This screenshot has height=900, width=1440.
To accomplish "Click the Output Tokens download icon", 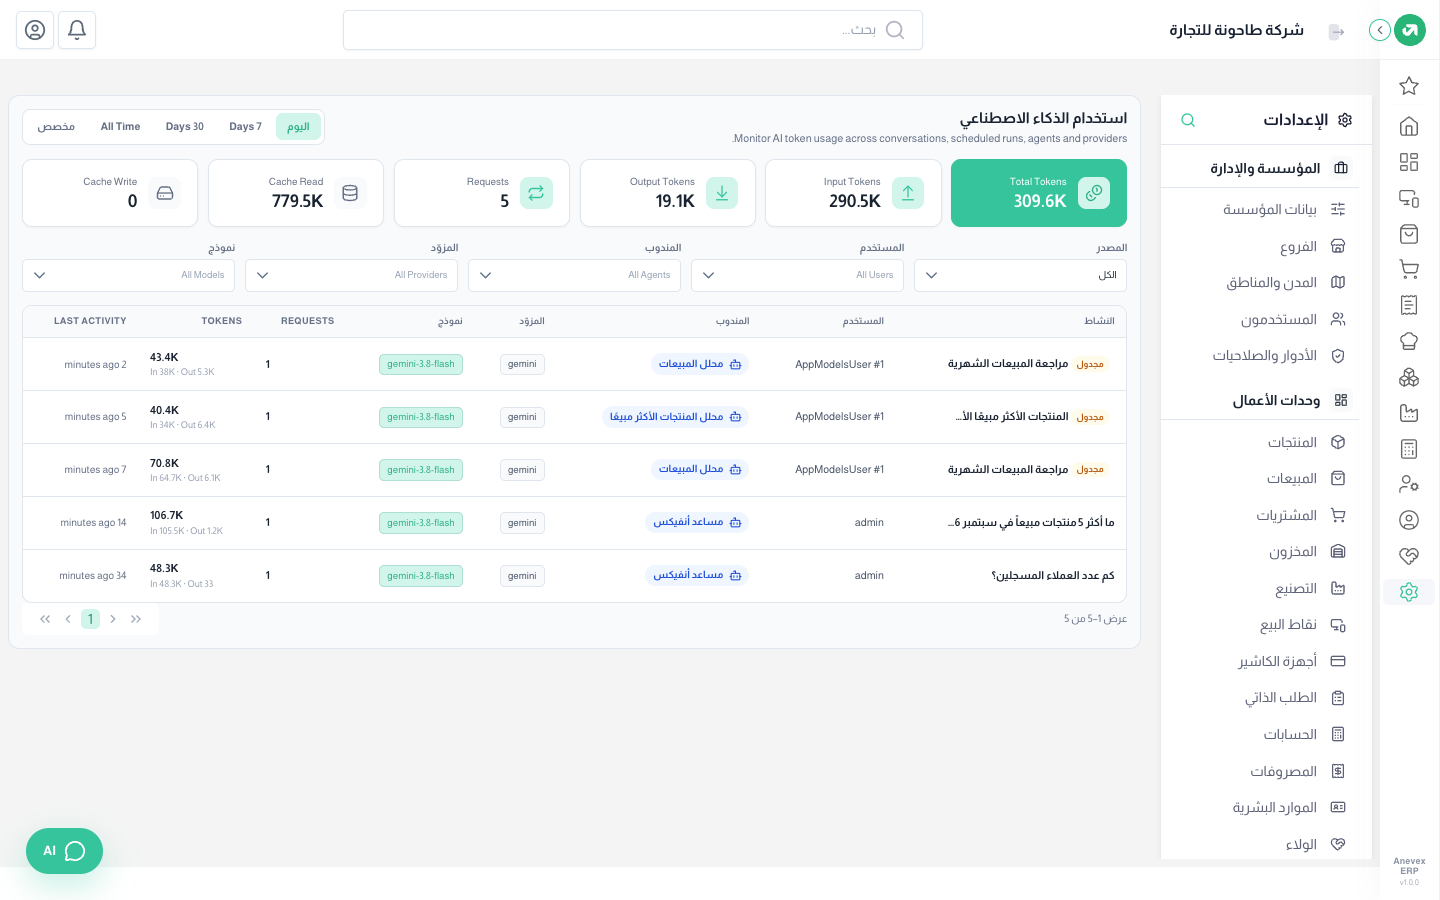I will pyautogui.click(x=722, y=193).
